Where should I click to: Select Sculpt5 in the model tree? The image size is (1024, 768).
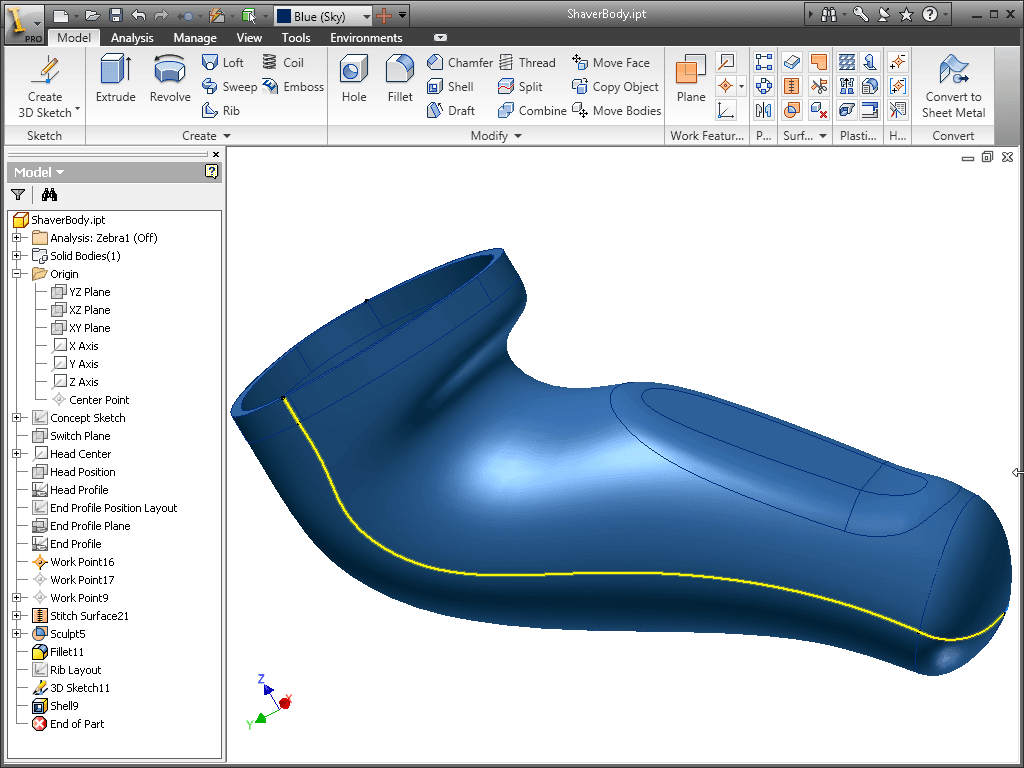66,633
